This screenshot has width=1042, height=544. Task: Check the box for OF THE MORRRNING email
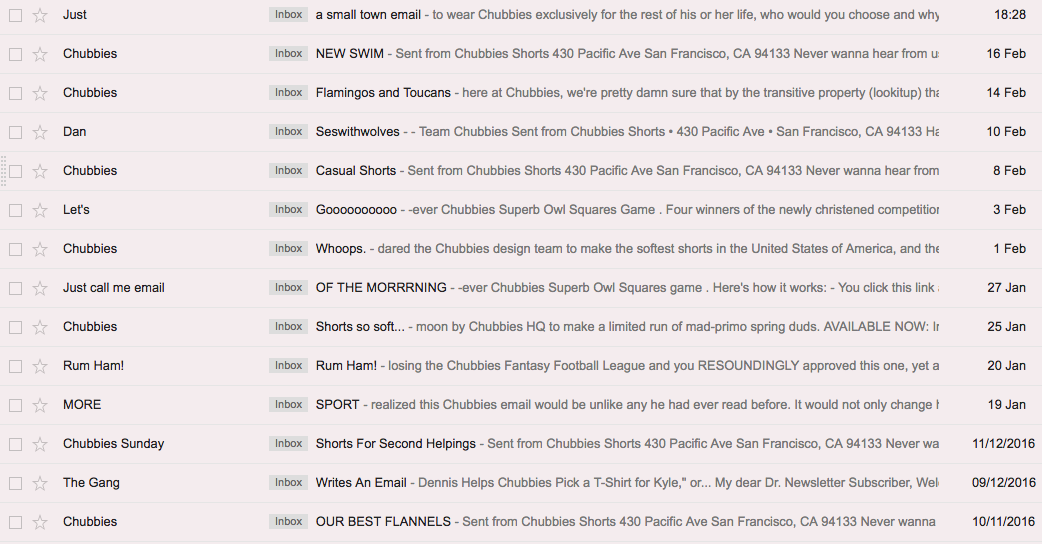[x=15, y=288]
